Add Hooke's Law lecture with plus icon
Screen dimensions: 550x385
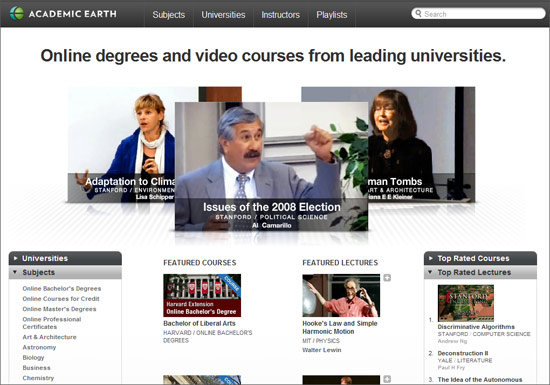[387, 278]
